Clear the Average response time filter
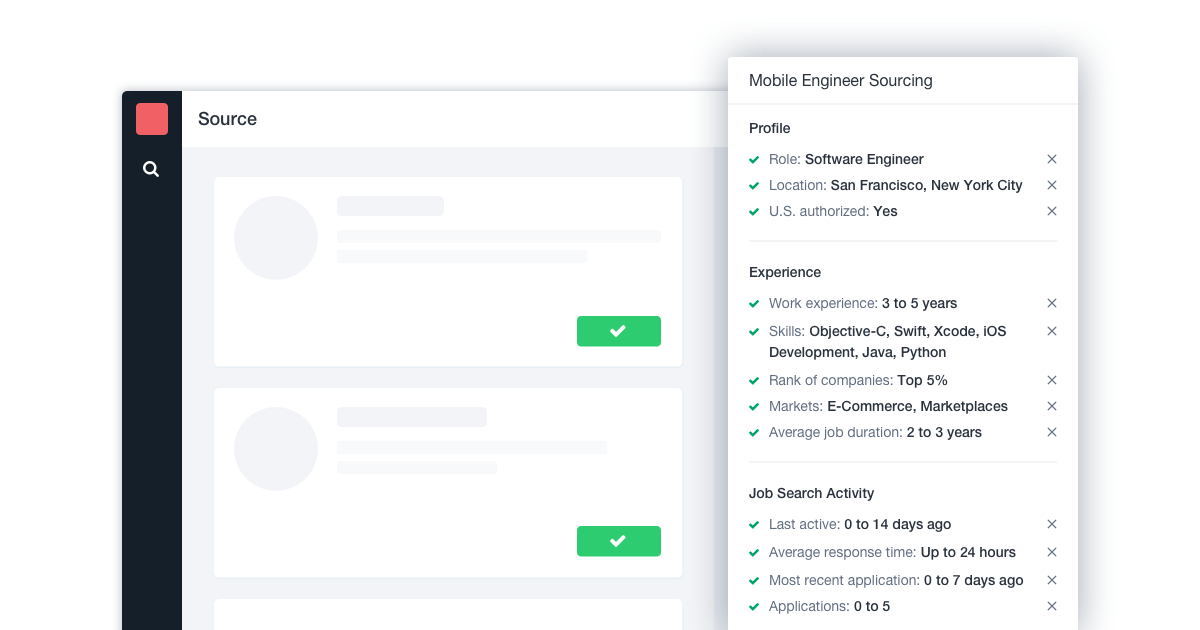 (x=1051, y=552)
